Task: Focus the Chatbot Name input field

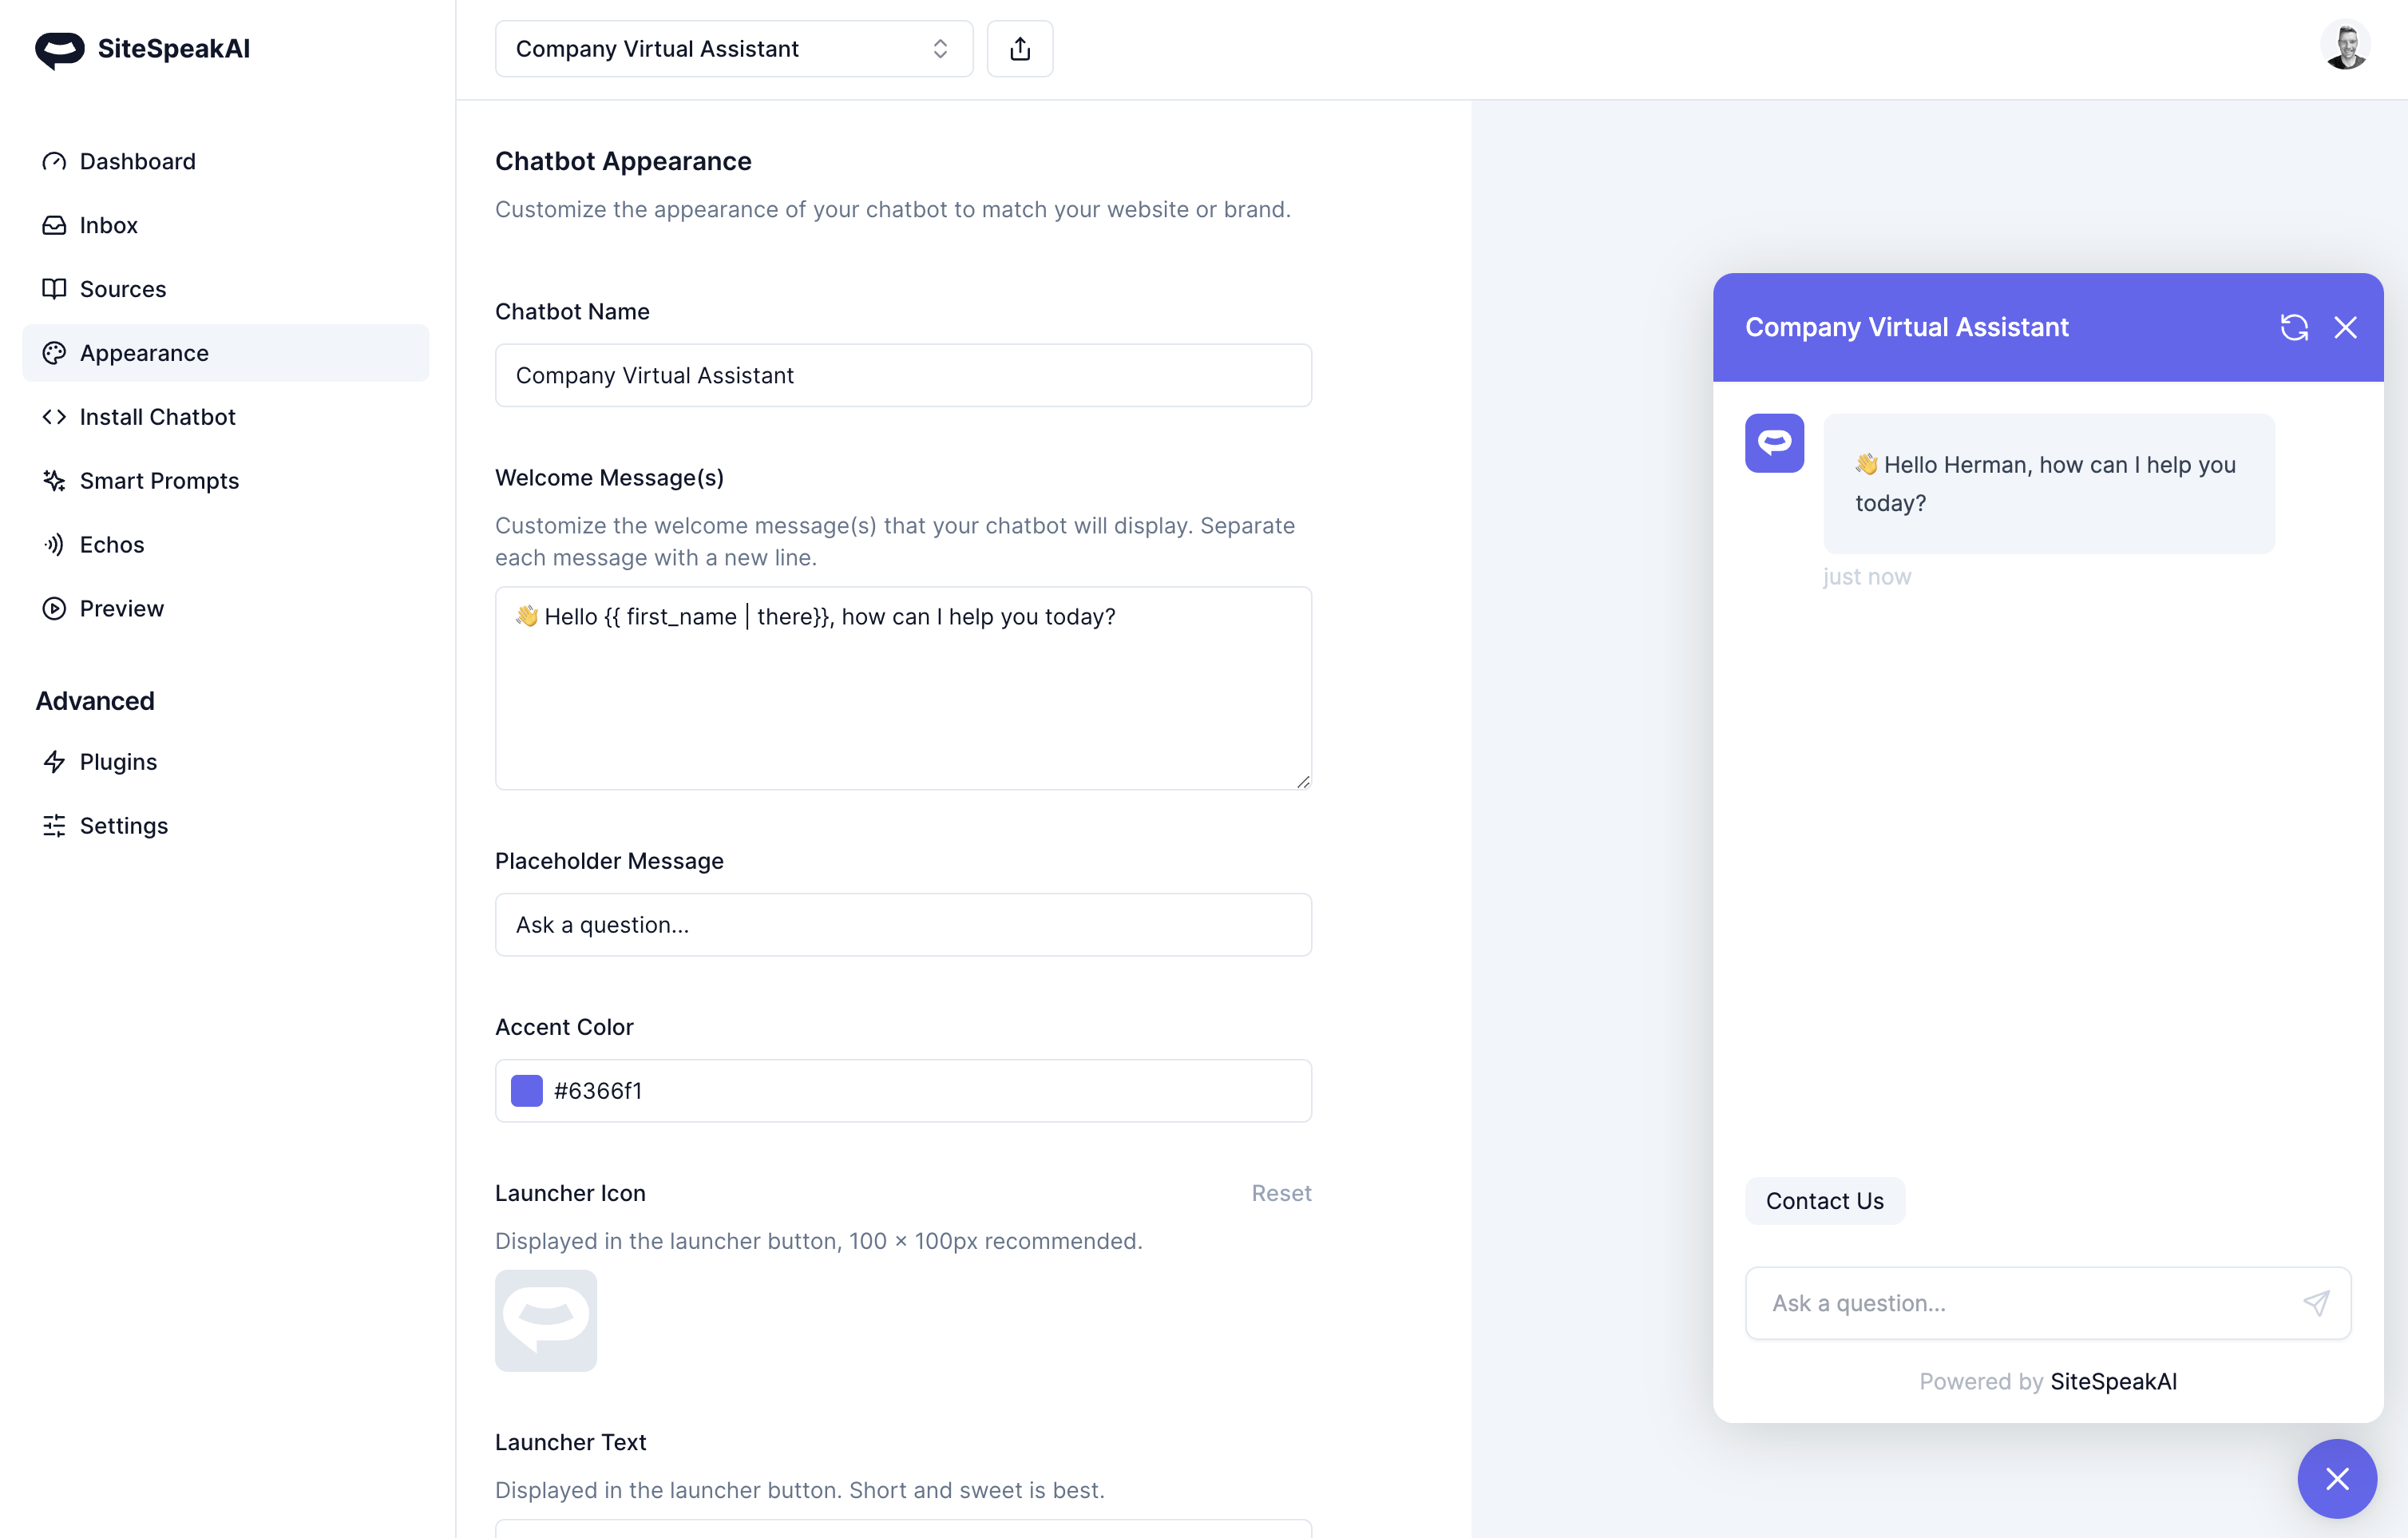Action: pos(903,376)
